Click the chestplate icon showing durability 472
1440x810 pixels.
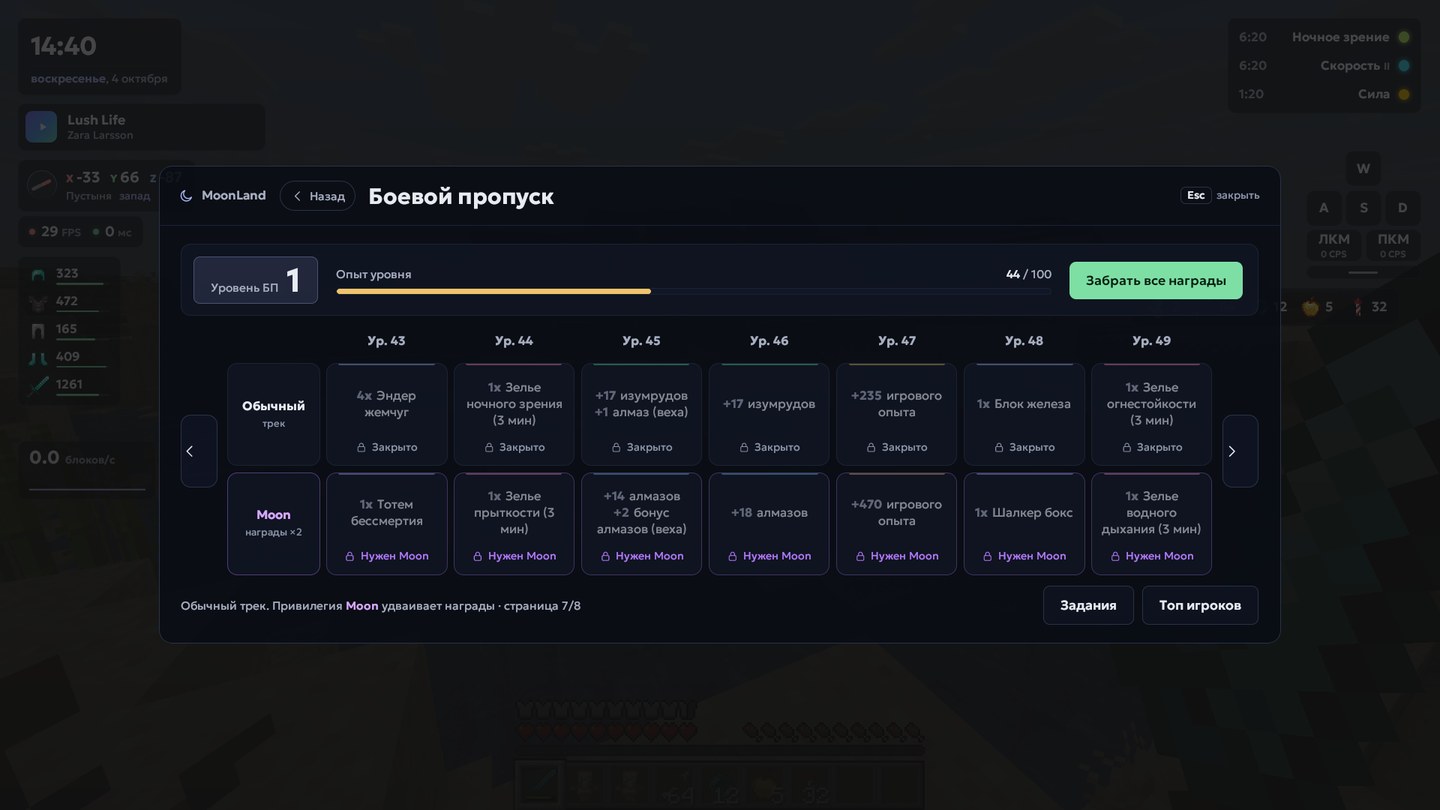click(x=39, y=302)
